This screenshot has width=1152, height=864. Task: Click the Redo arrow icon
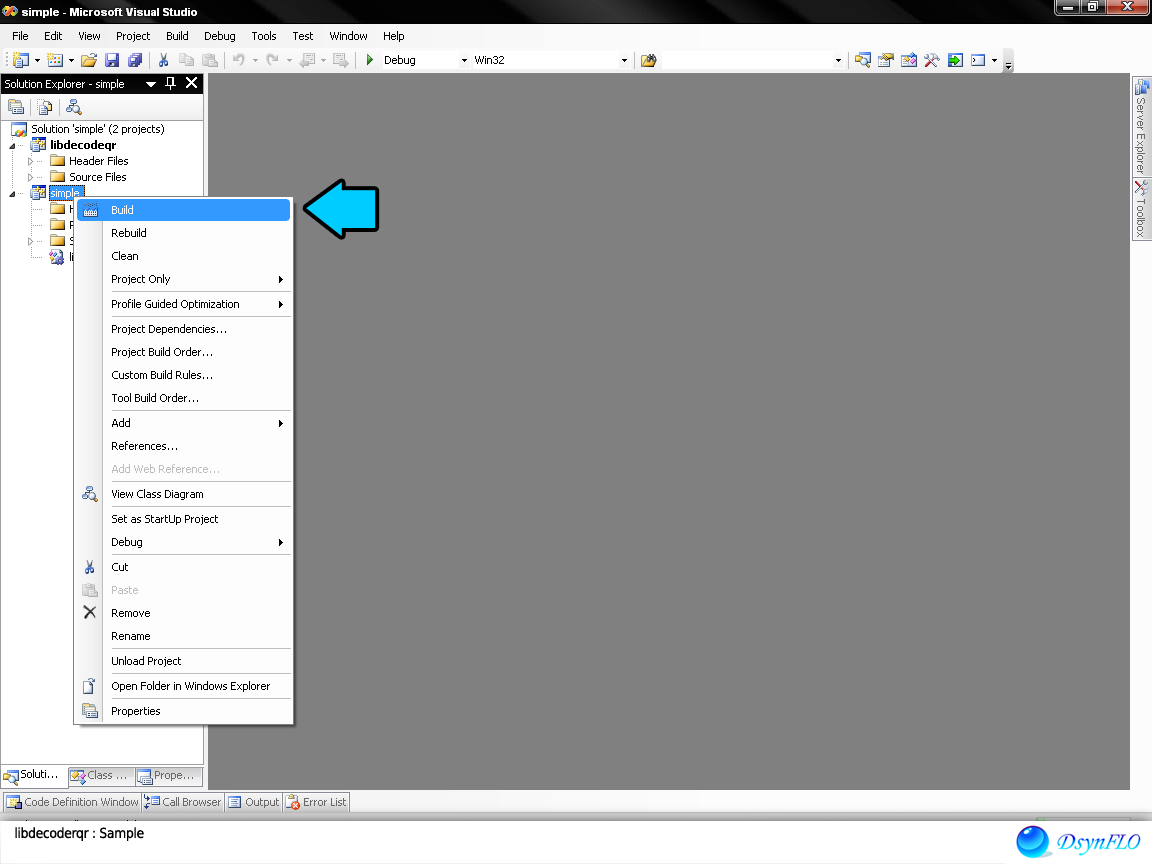(273, 60)
